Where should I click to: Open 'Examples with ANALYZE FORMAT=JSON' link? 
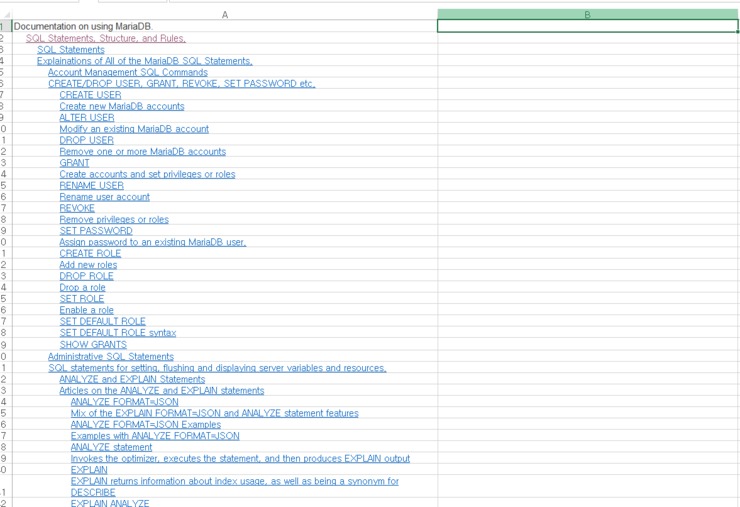[155, 436]
